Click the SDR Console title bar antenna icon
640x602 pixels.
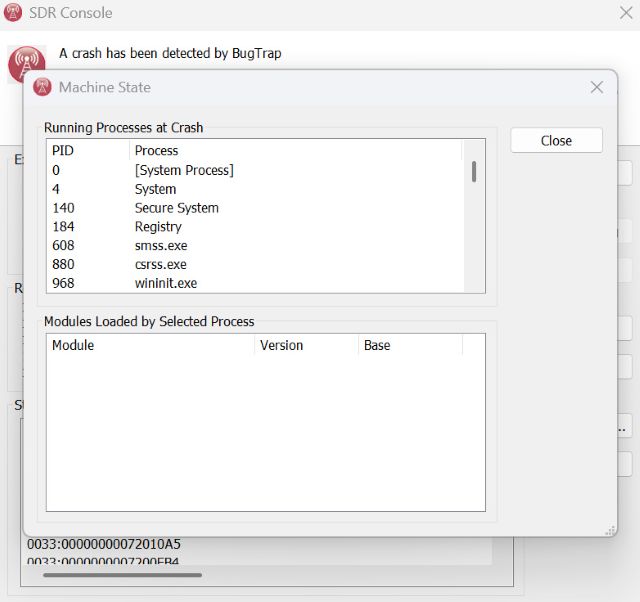tap(13, 12)
